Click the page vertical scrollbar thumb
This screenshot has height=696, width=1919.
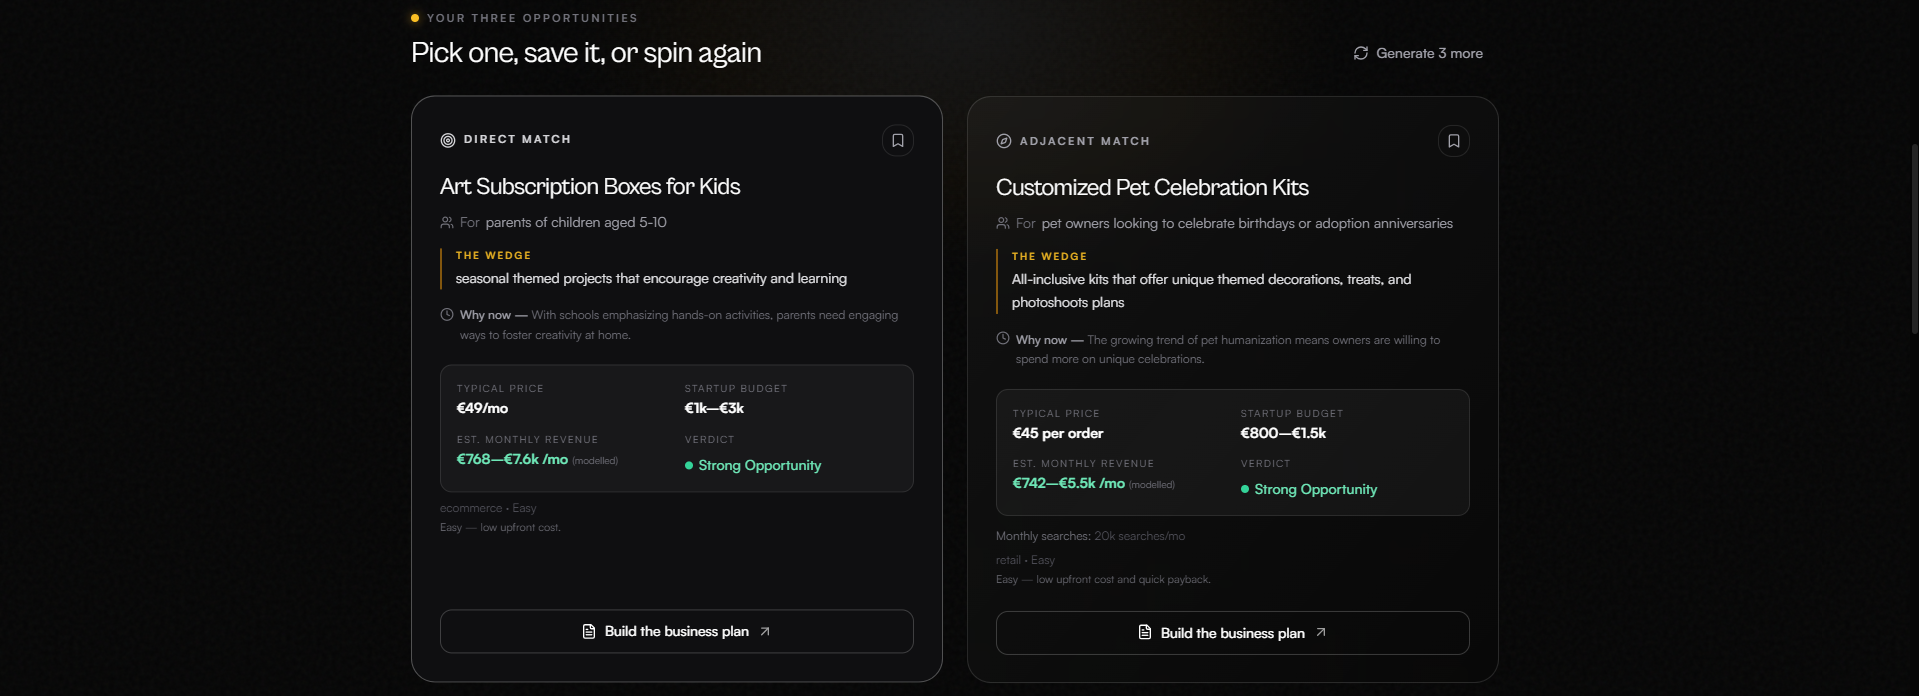1915,238
